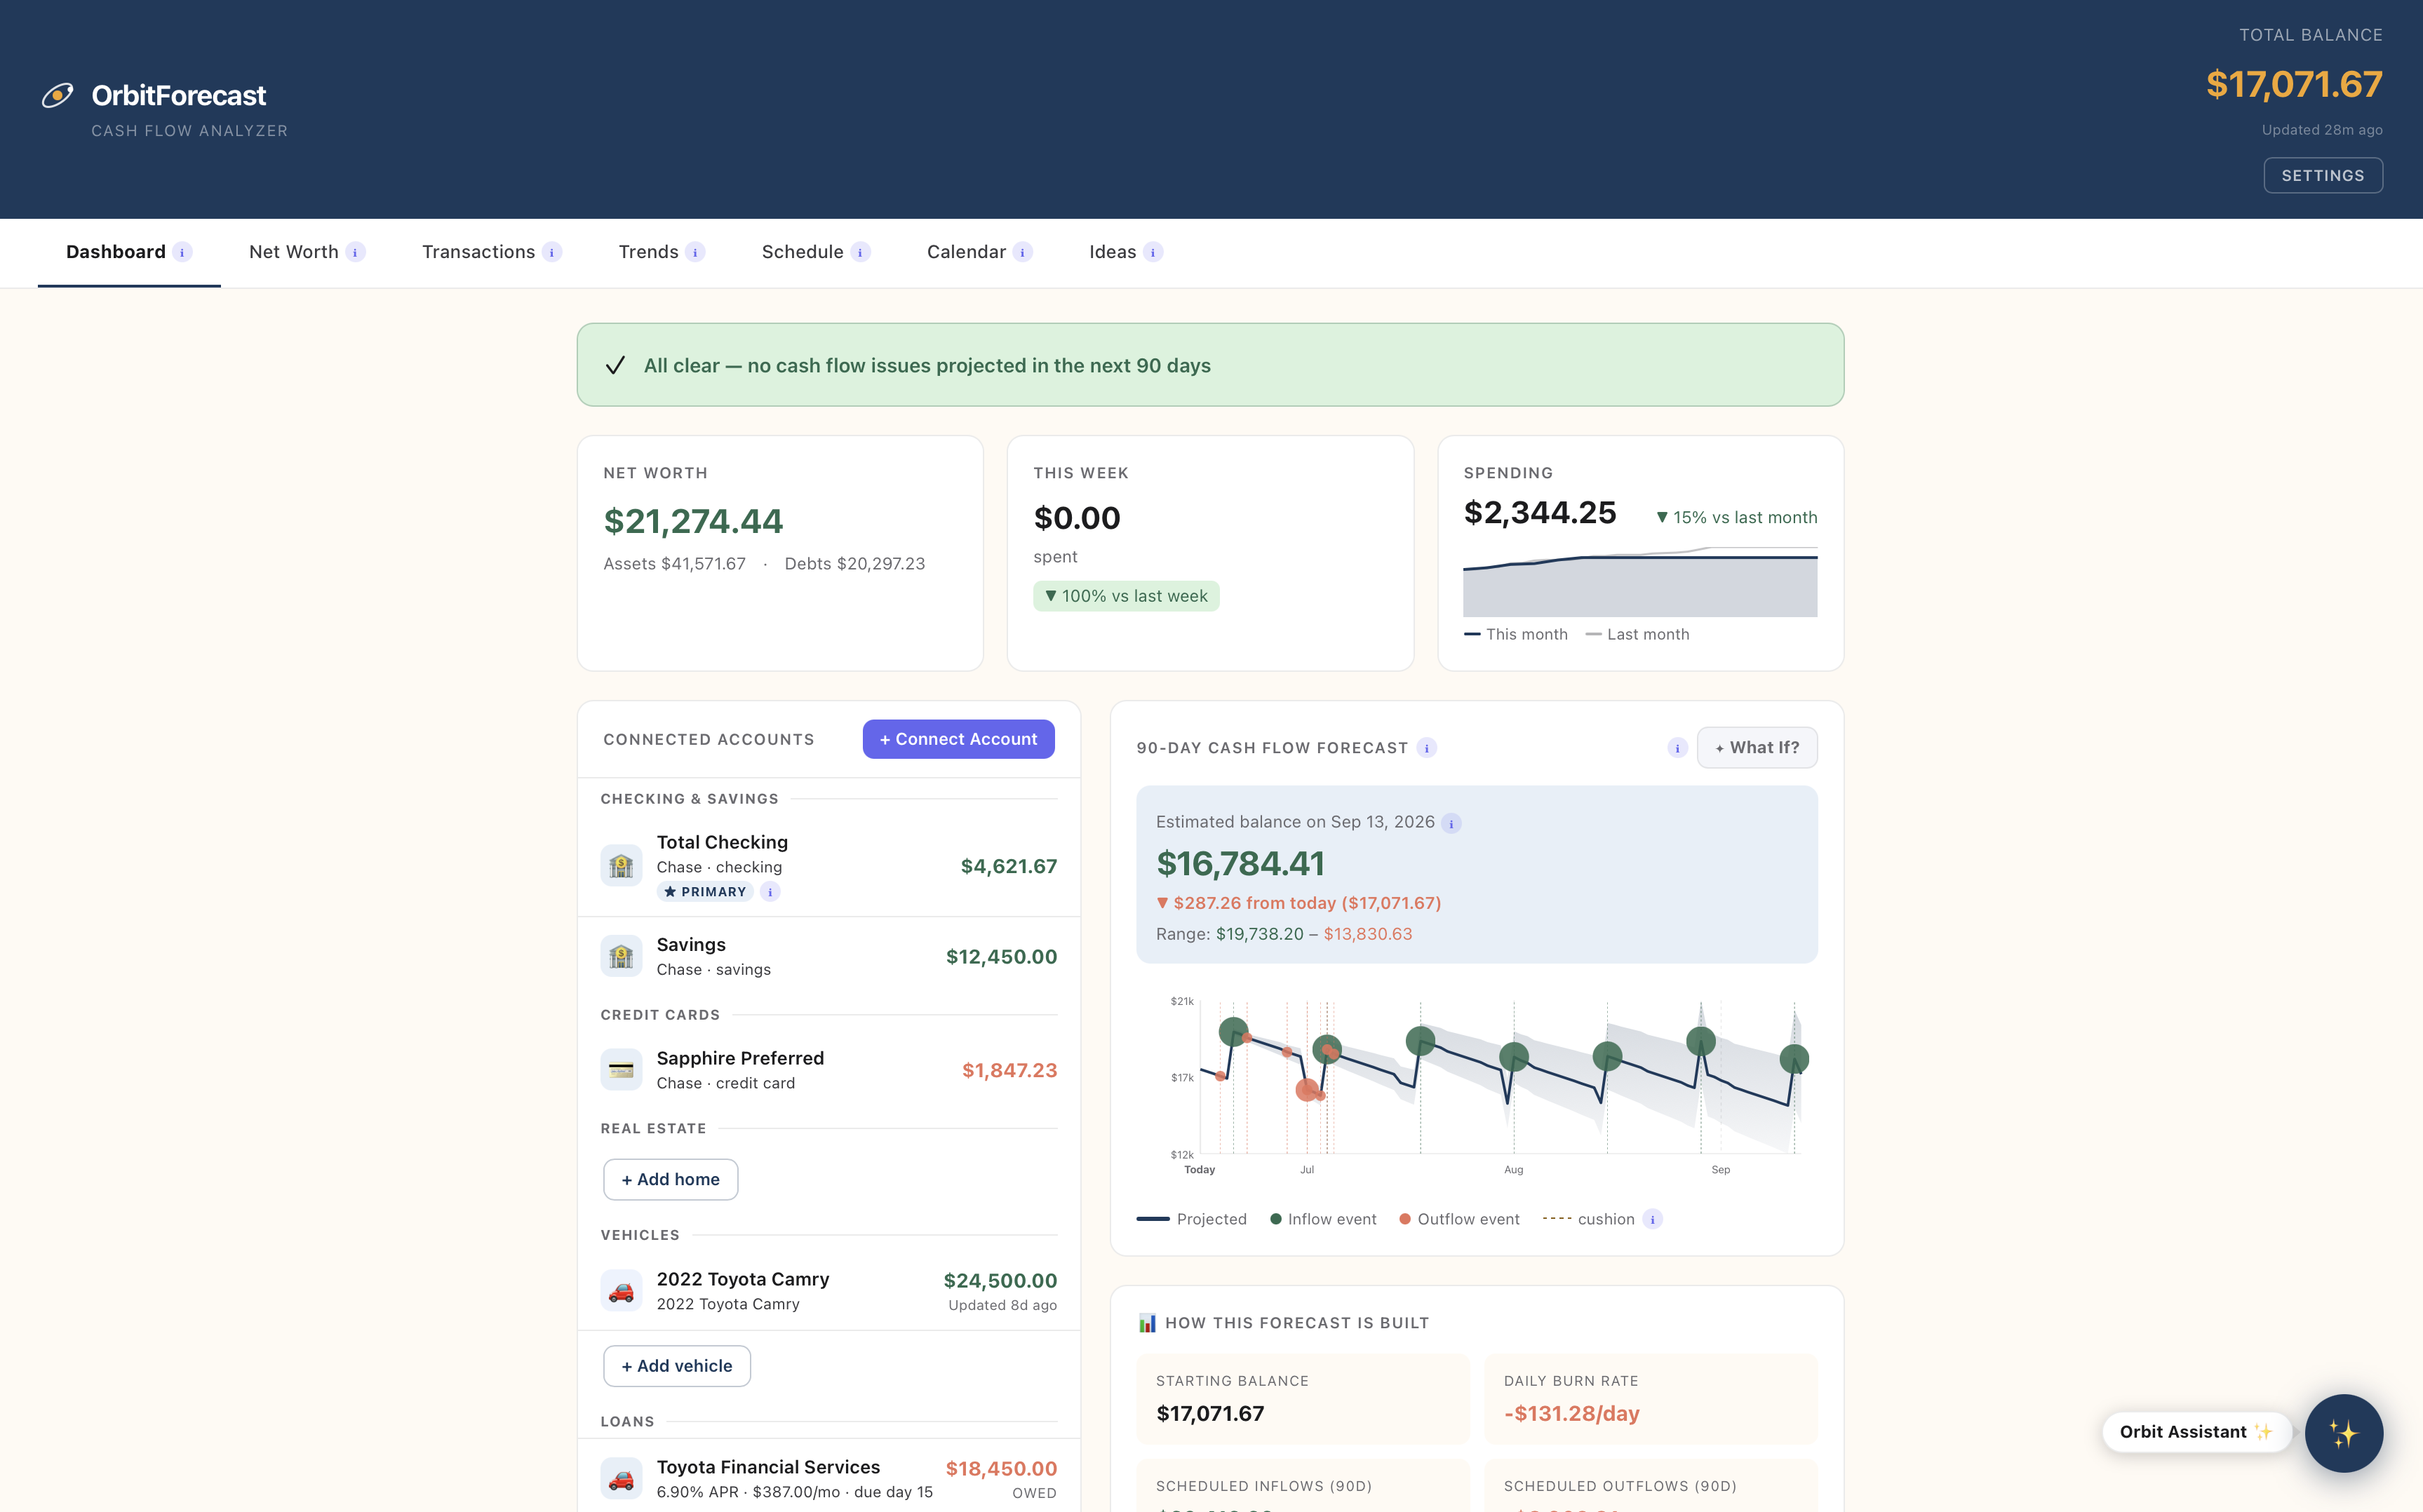Click the PRIMARY star badge
Screen dimensions: 2423x1512
tap(705, 892)
